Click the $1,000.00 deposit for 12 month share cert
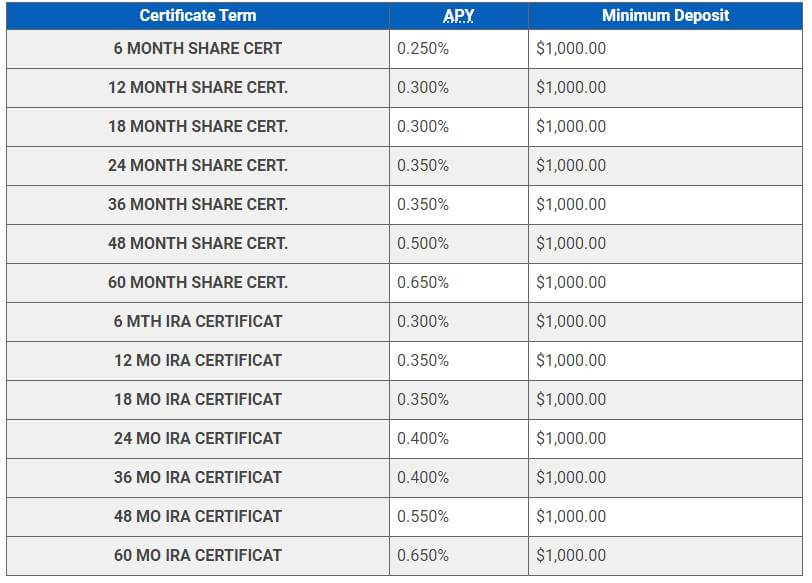 (x=571, y=87)
